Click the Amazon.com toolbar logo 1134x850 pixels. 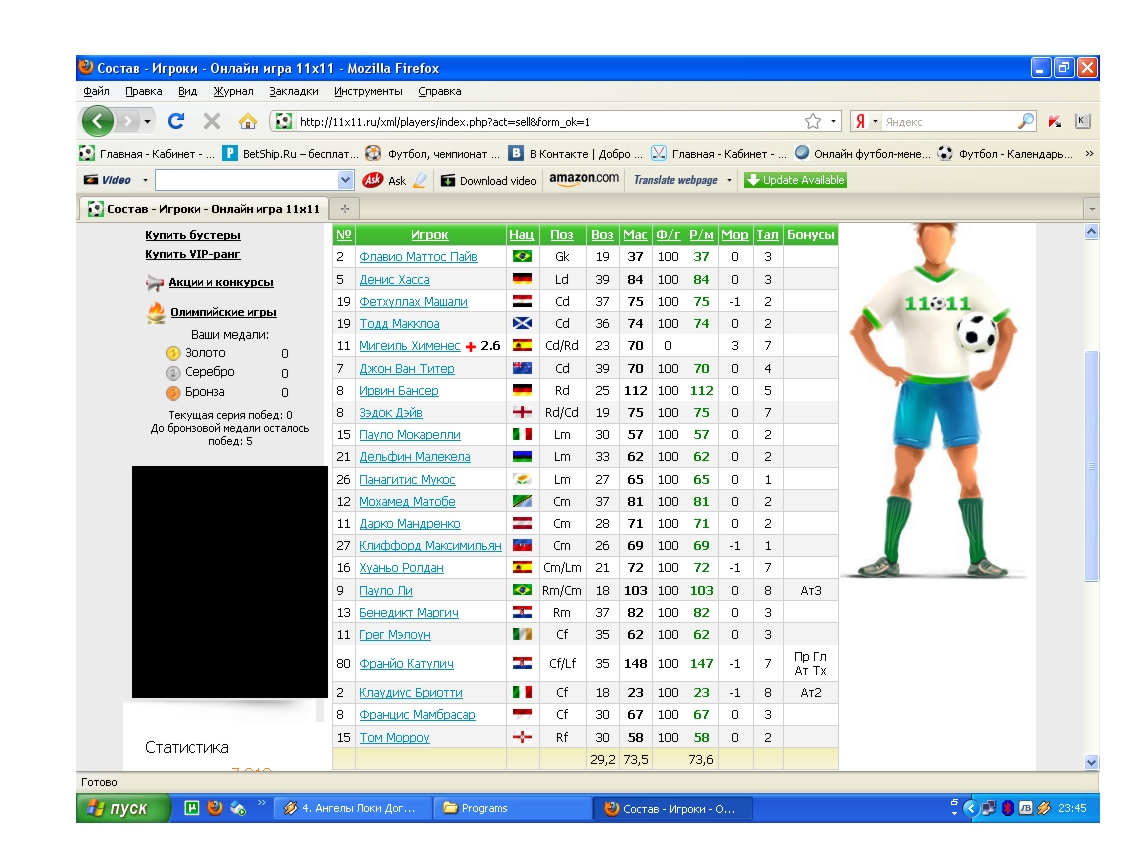point(584,179)
